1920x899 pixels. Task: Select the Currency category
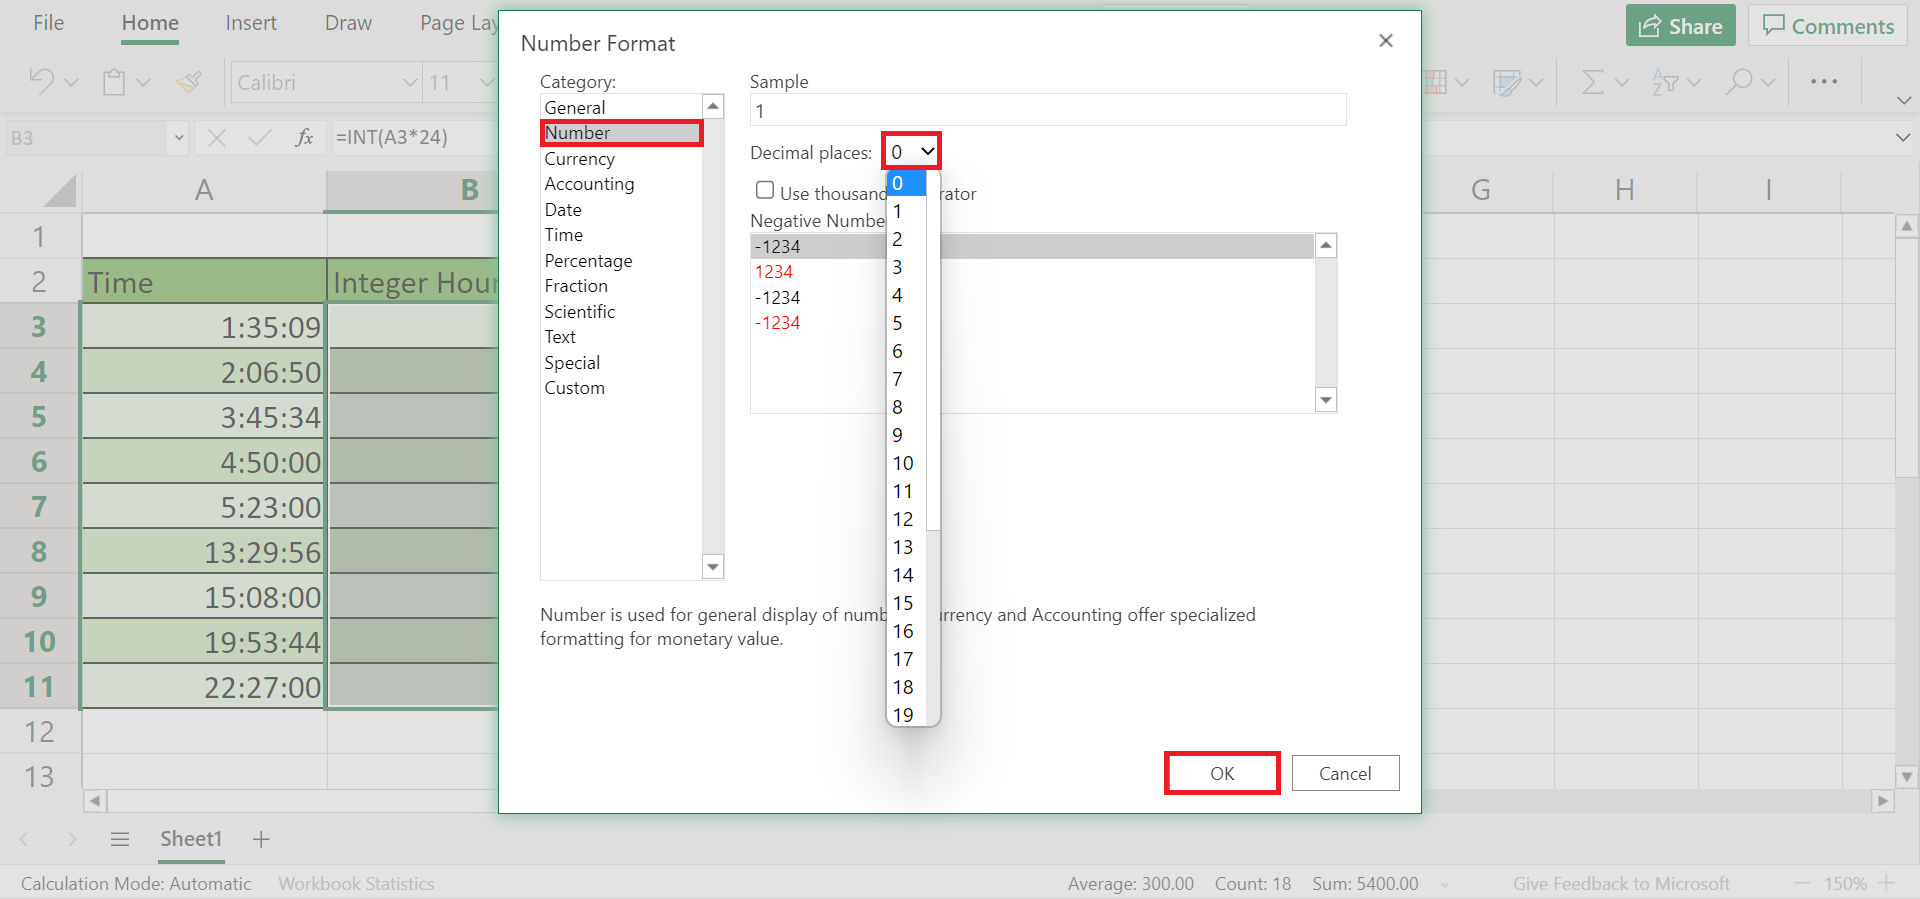[579, 159]
